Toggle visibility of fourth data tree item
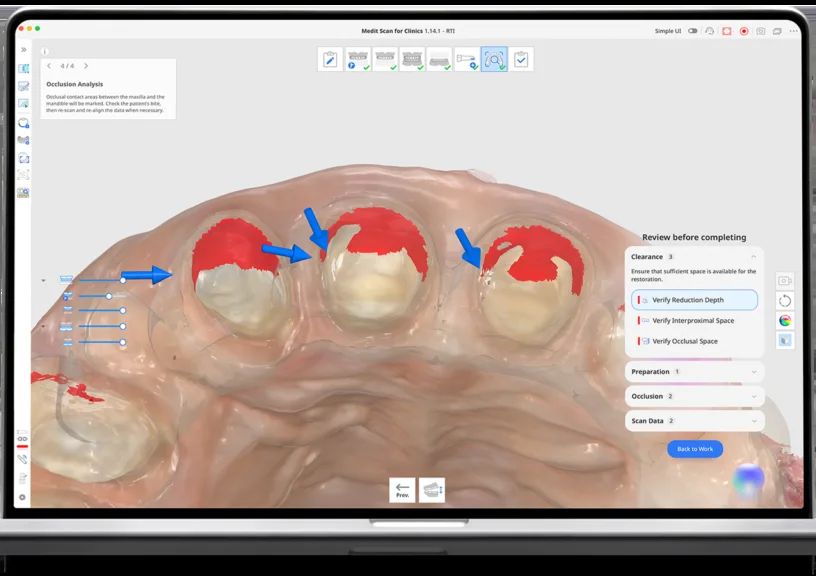The height and width of the screenshot is (576, 816). (66, 326)
